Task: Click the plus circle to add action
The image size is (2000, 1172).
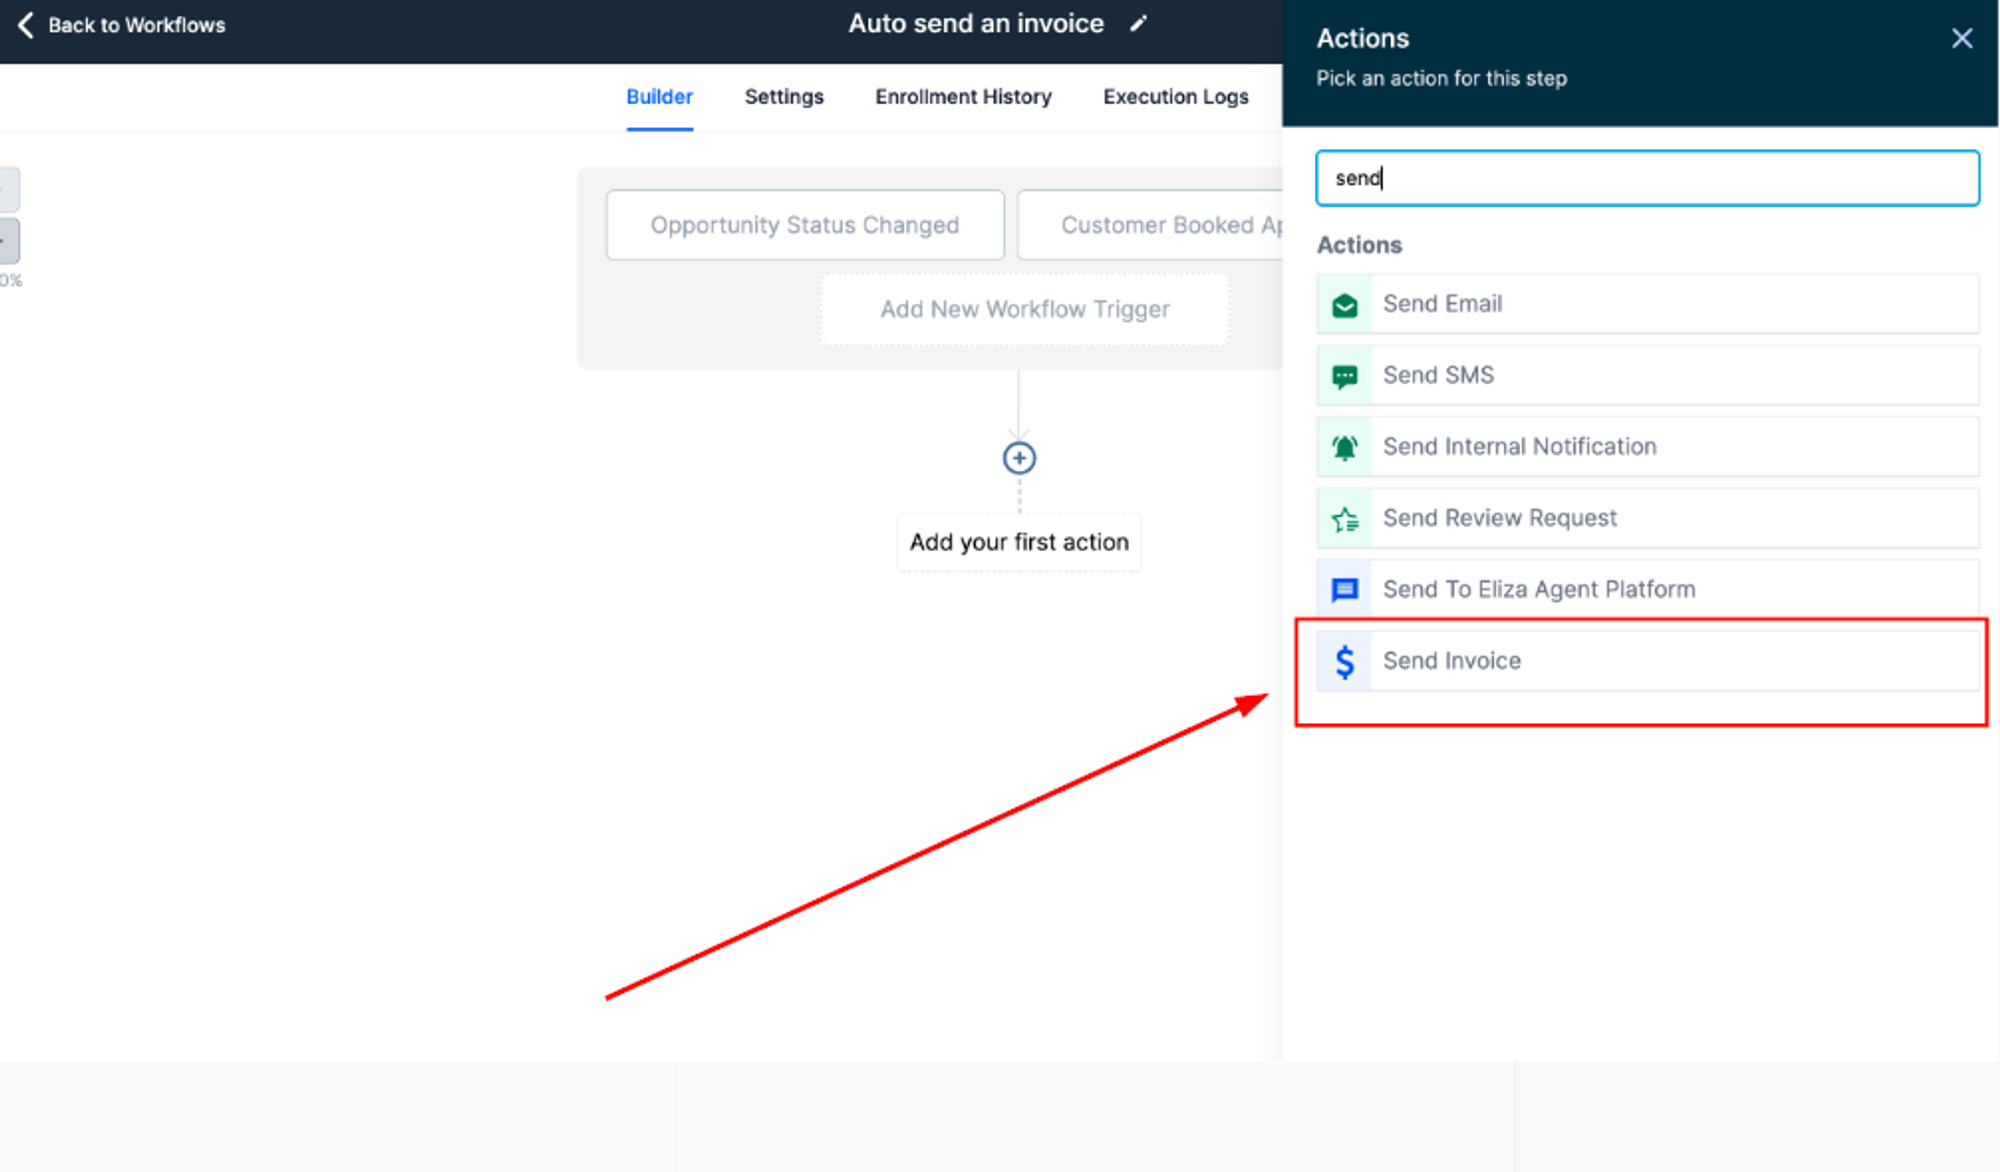Action: click(1019, 458)
